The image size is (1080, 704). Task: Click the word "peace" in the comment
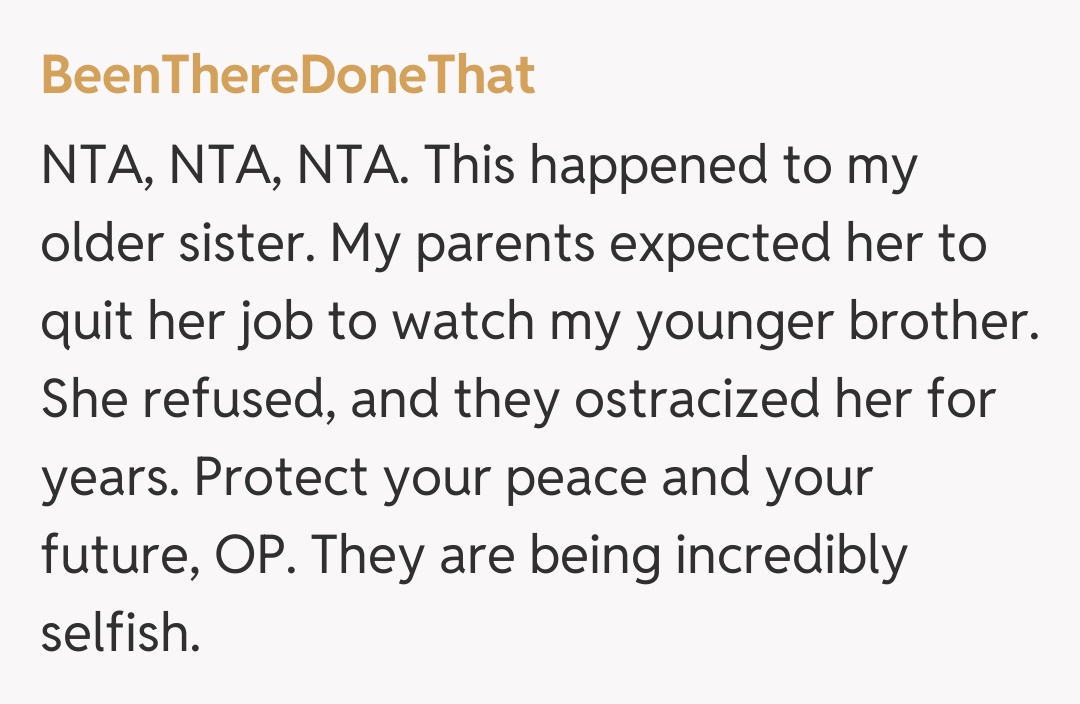[x=575, y=479]
